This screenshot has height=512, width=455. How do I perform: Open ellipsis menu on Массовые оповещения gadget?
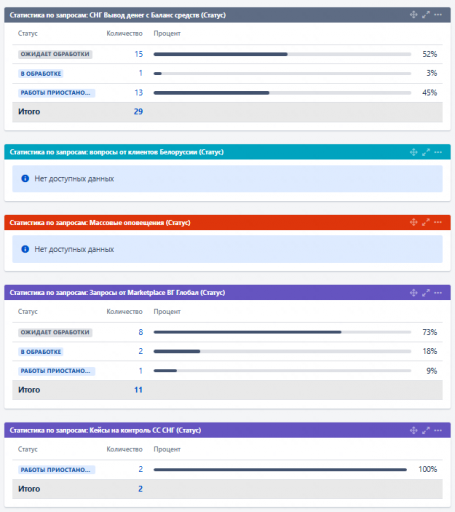438,222
